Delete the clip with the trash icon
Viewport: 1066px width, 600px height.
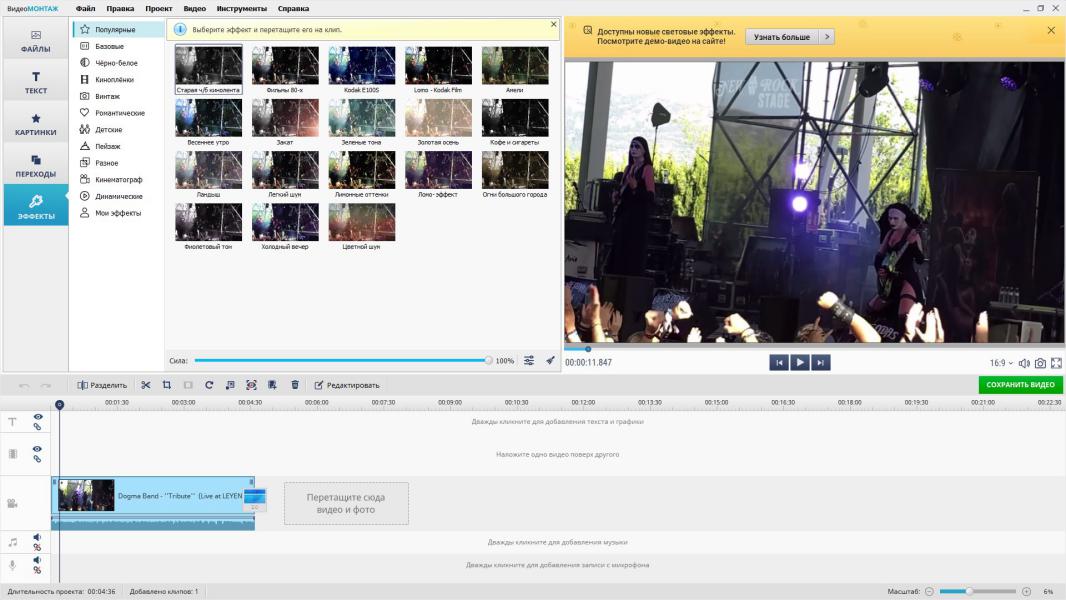point(295,385)
